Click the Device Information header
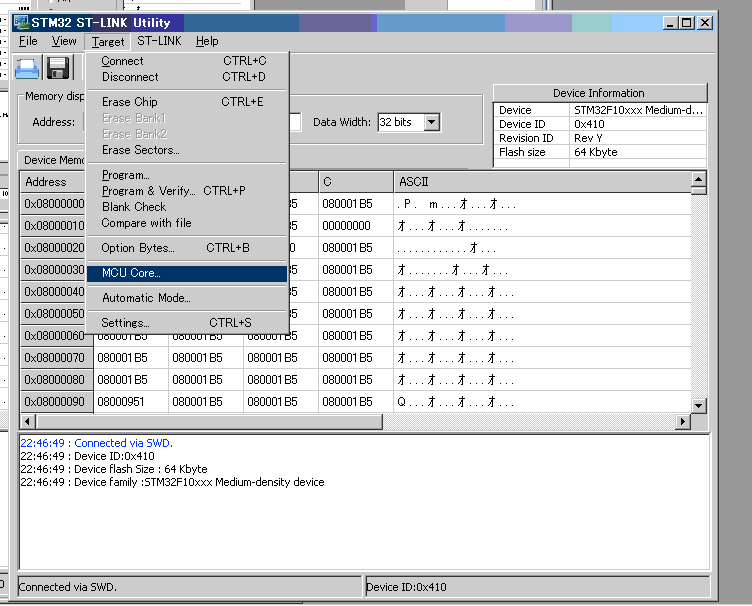Screen dimensions: 752x606 click(600, 93)
